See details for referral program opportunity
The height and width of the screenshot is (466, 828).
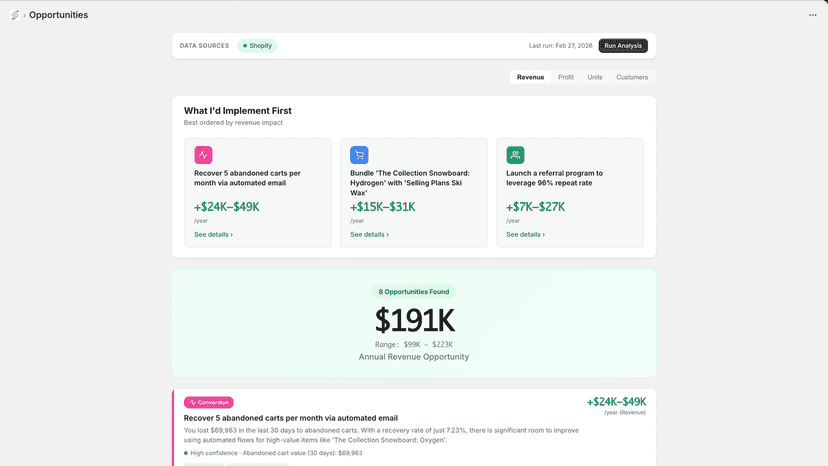(525, 235)
